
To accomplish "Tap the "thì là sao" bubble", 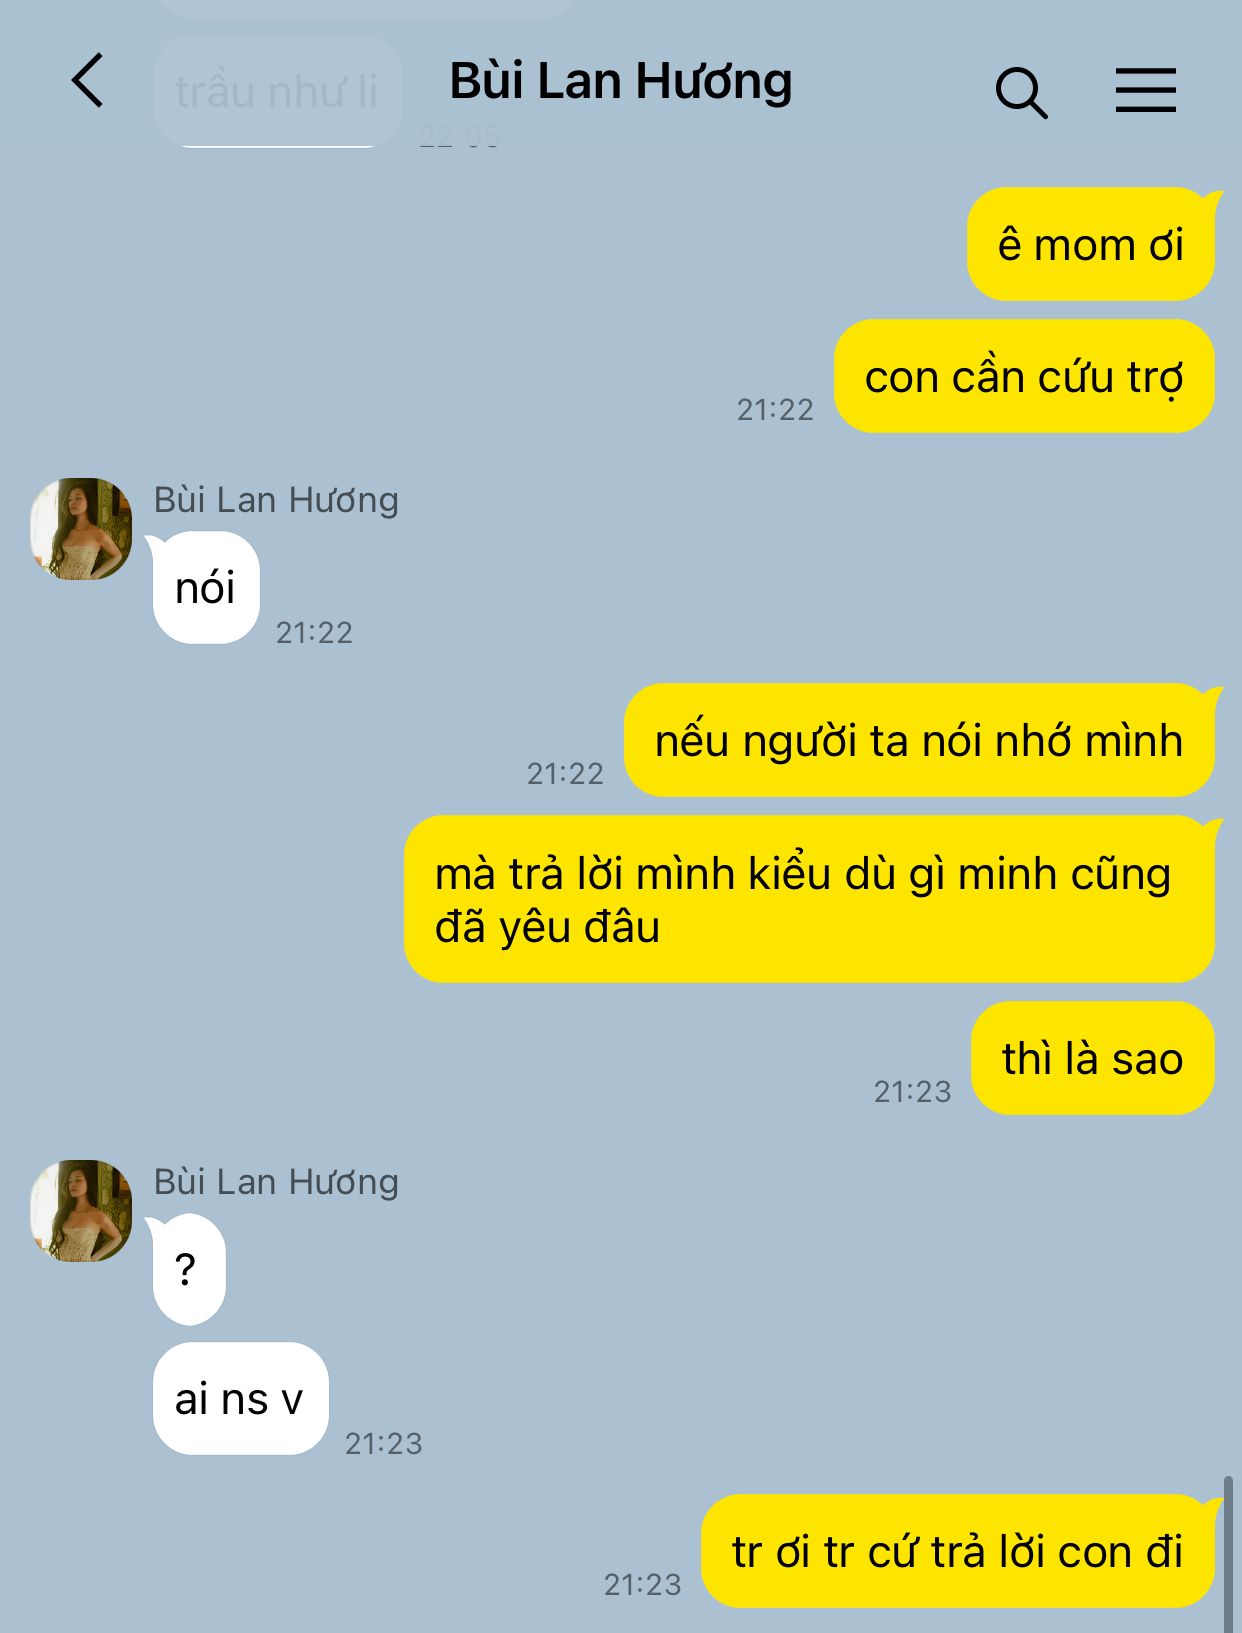I will tap(1093, 1058).
